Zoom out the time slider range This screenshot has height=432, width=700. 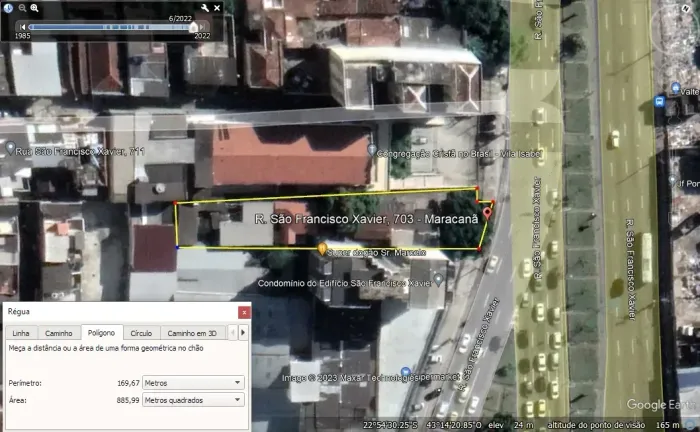(x=22, y=8)
